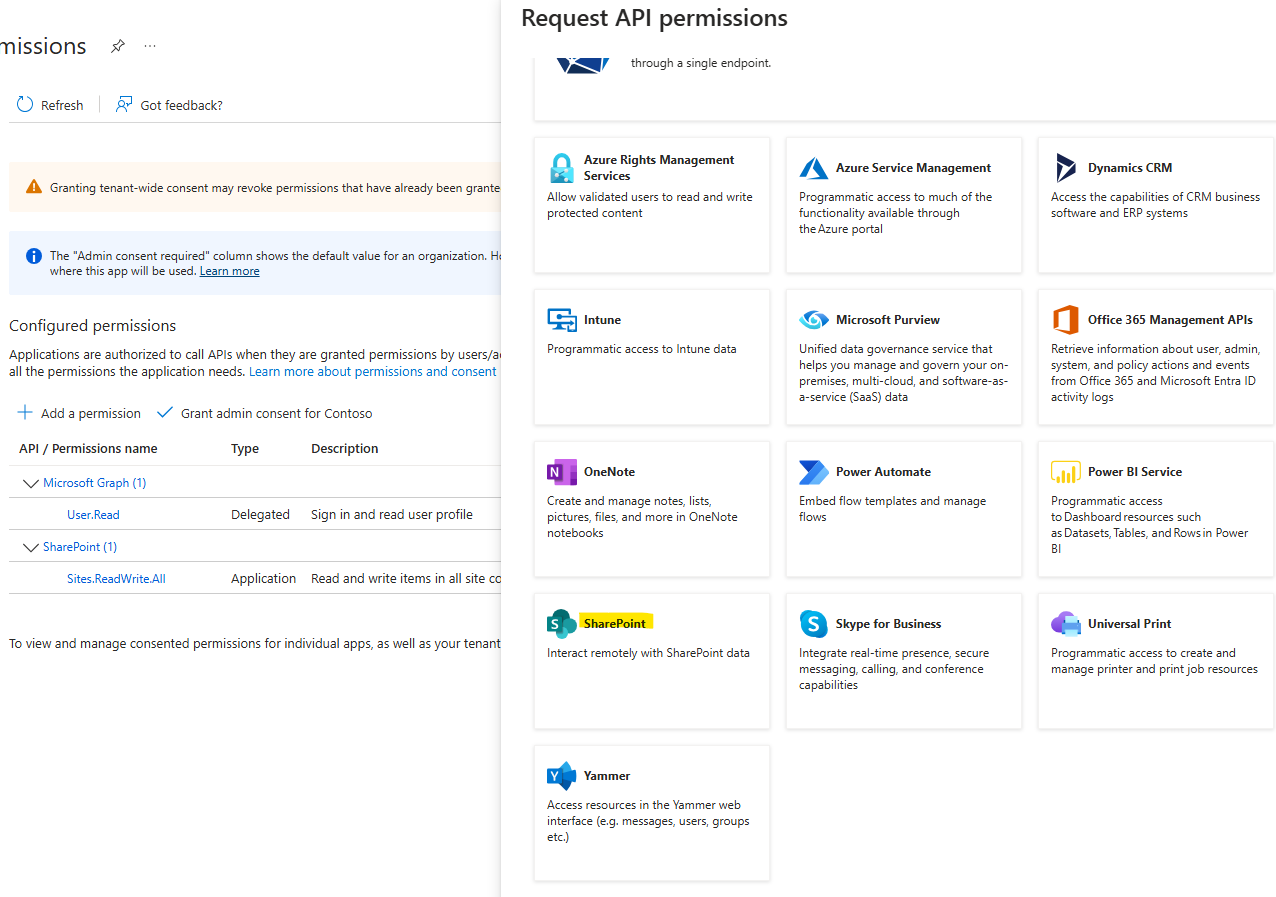Click the Azure Rights Management Services icon
This screenshot has width=1276, height=897.
coord(562,167)
